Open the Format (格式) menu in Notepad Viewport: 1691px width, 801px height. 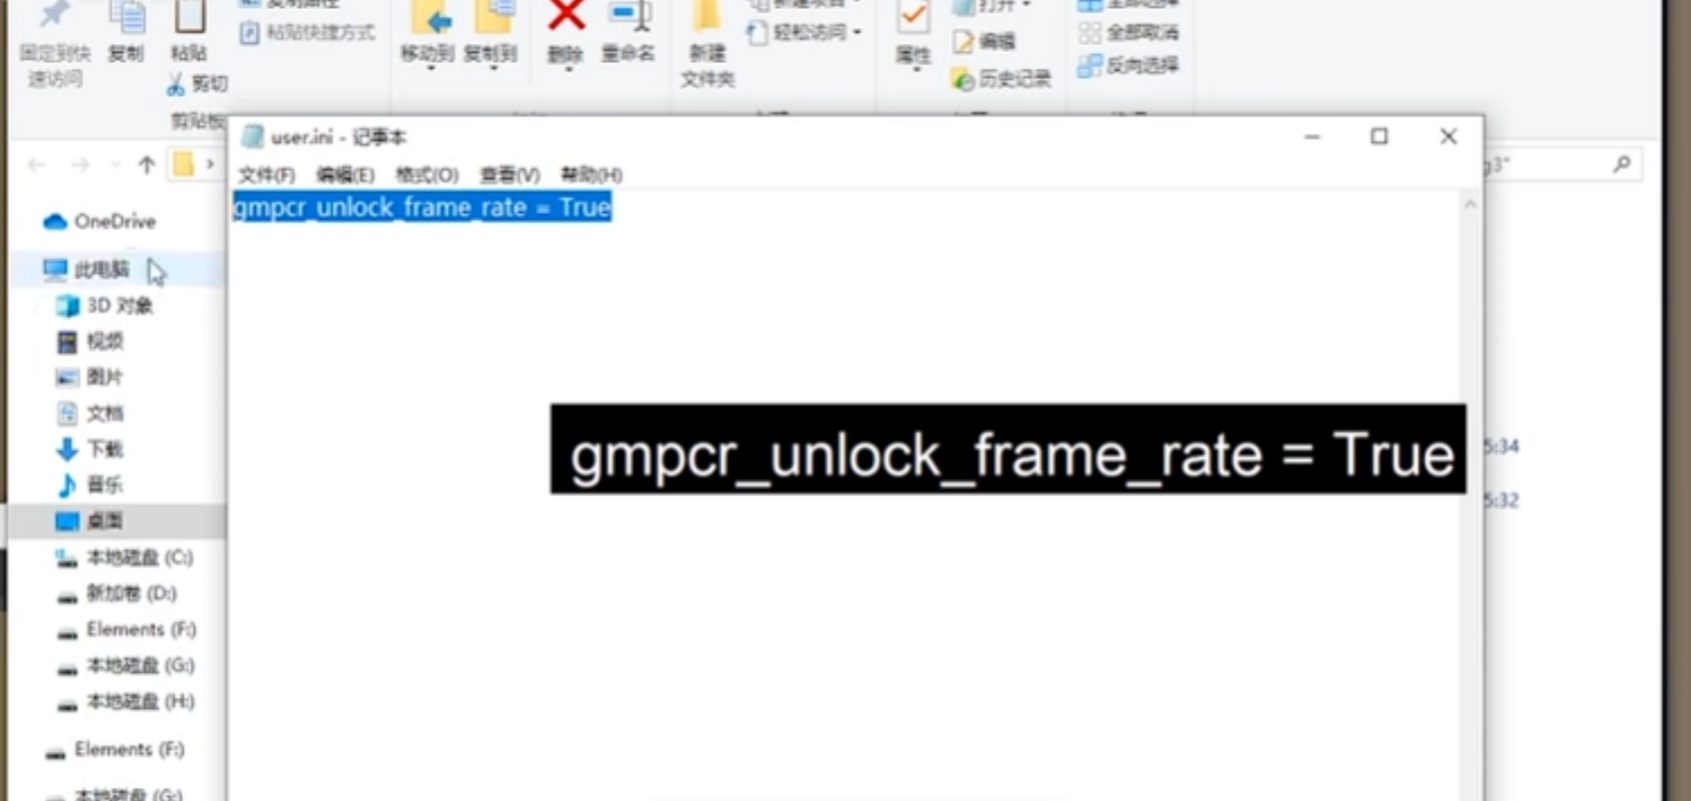coord(426,175)
